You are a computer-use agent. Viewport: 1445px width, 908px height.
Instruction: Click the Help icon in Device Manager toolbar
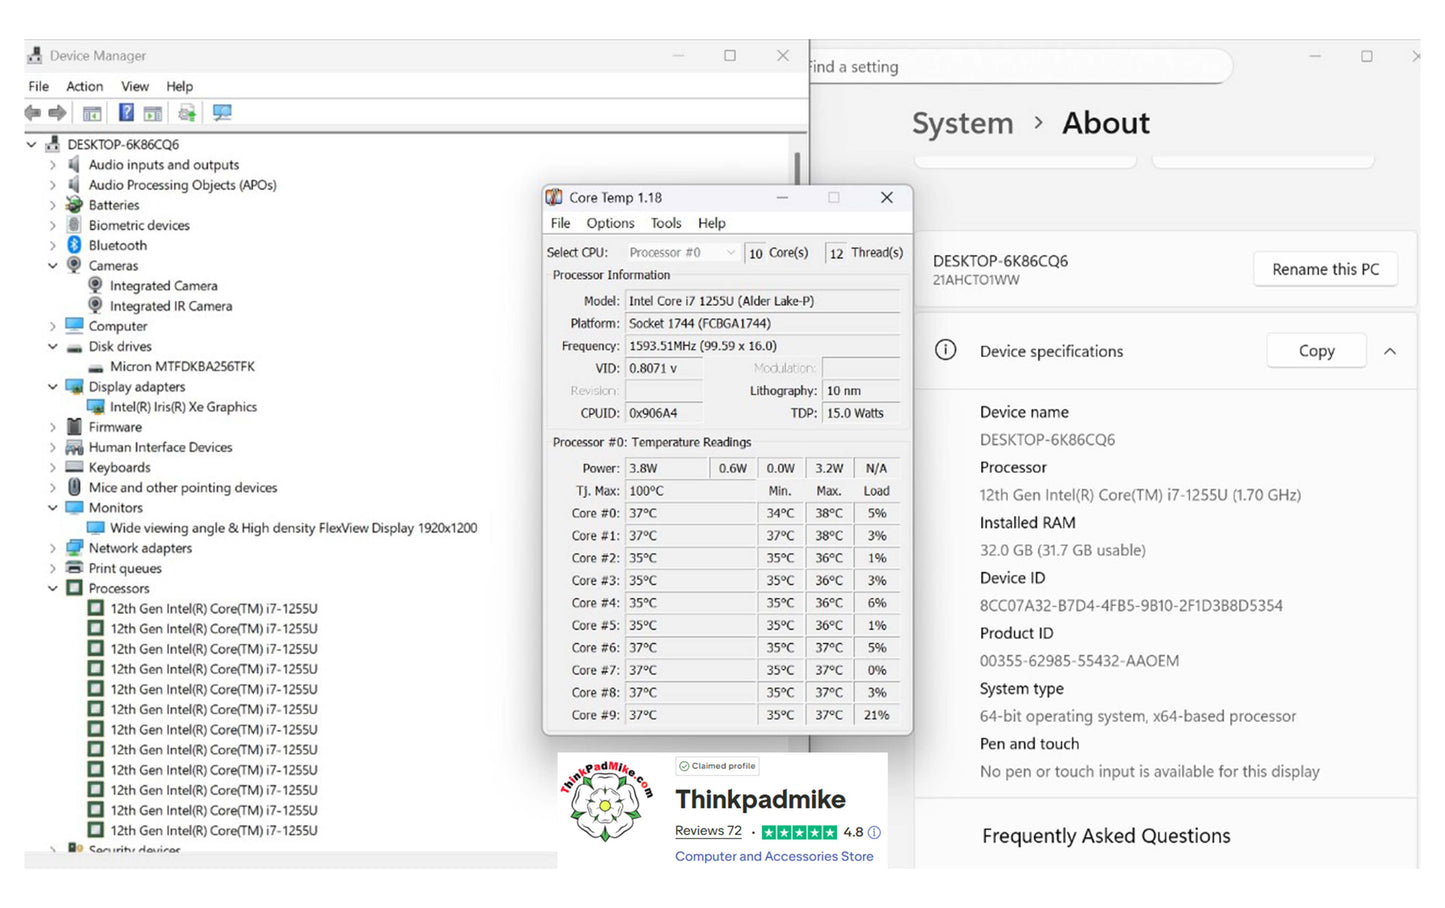pos(125,112)
